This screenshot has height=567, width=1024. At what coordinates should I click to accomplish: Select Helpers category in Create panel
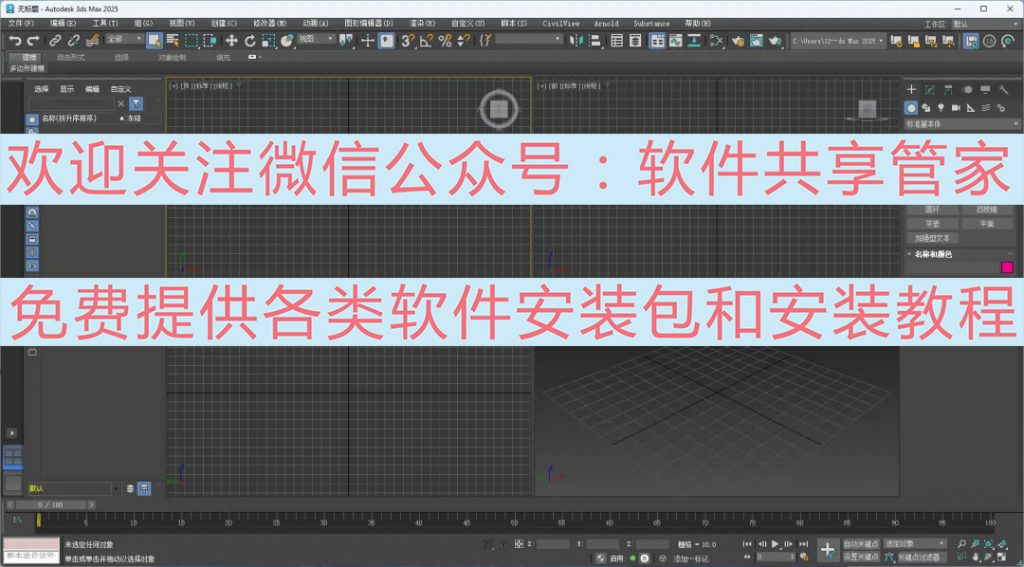tap(971, 108)
